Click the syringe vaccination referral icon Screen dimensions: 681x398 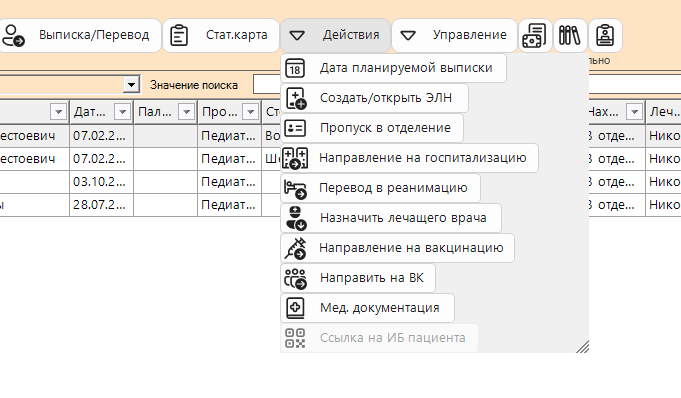pos(295,248)
